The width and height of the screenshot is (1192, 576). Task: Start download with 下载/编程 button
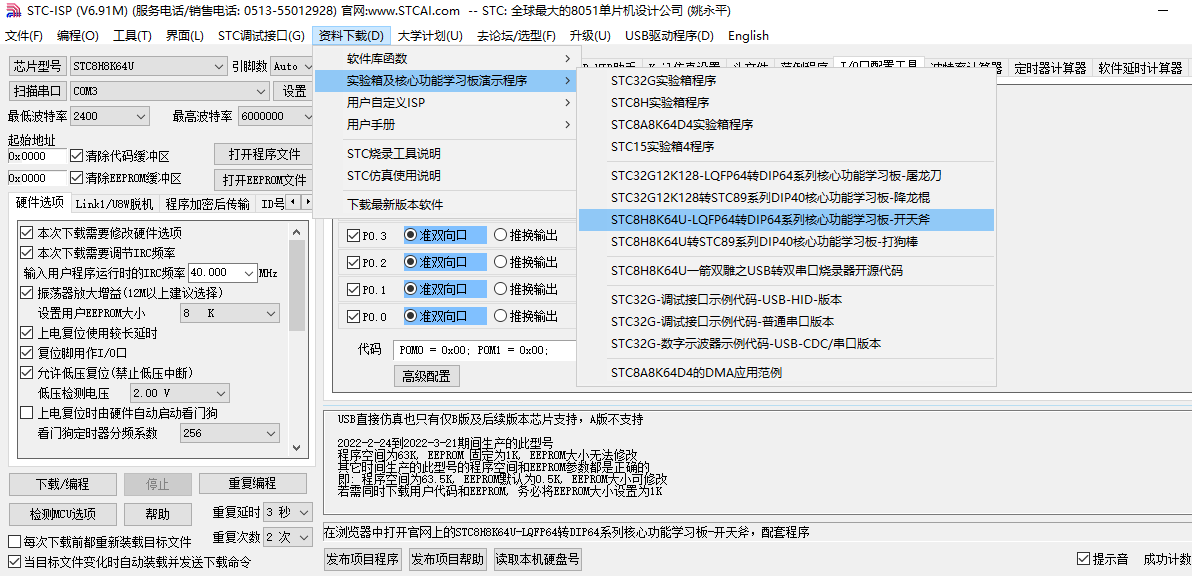(62, 484)
